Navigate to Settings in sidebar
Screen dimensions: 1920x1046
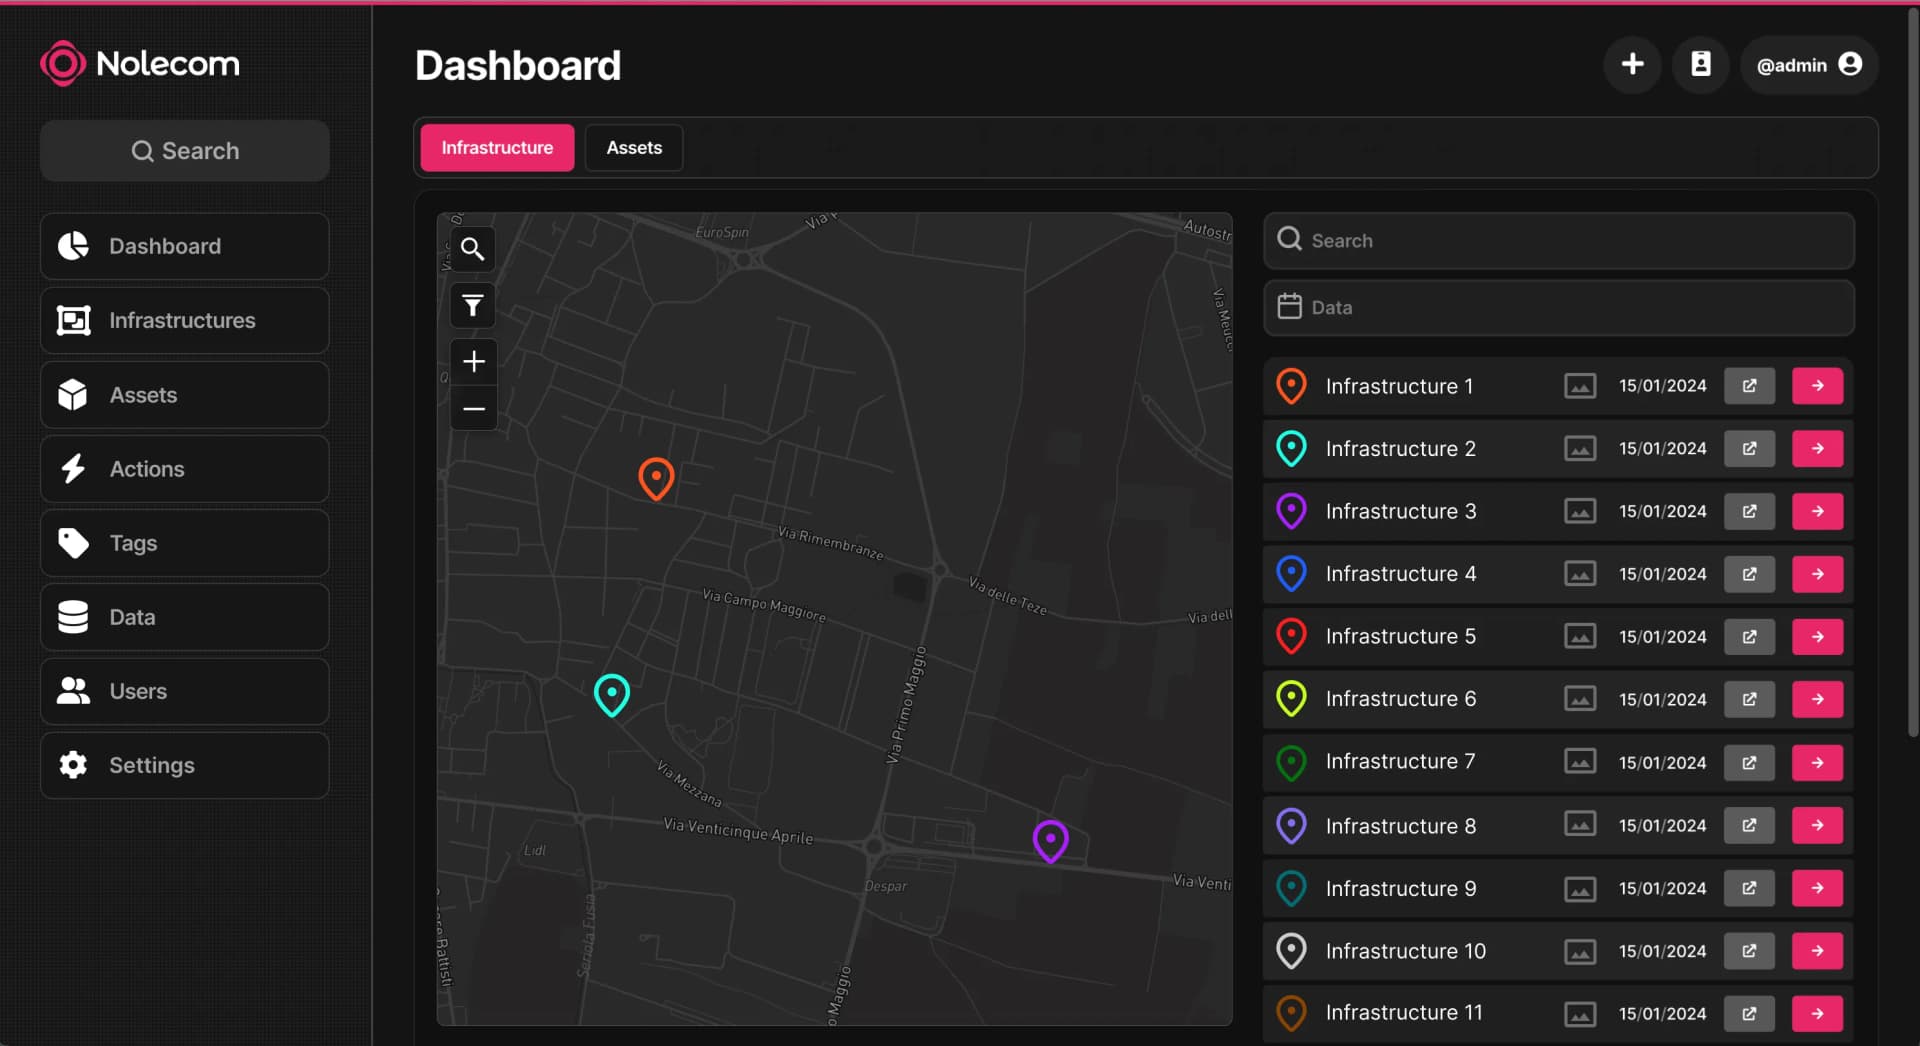(185, 765)
